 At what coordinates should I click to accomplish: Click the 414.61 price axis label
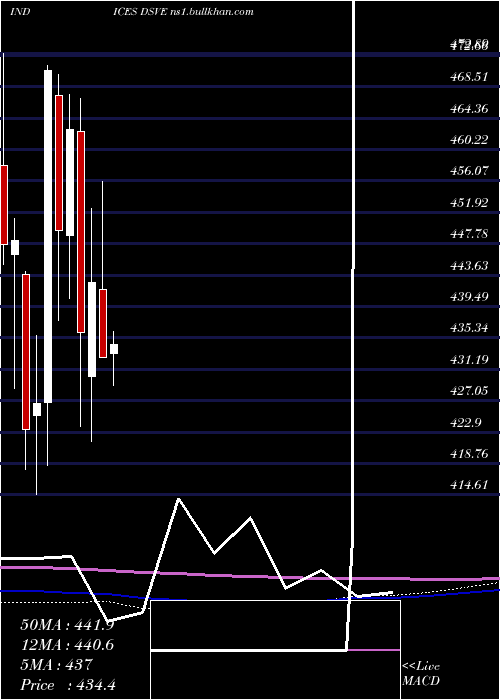coord(469,485)
